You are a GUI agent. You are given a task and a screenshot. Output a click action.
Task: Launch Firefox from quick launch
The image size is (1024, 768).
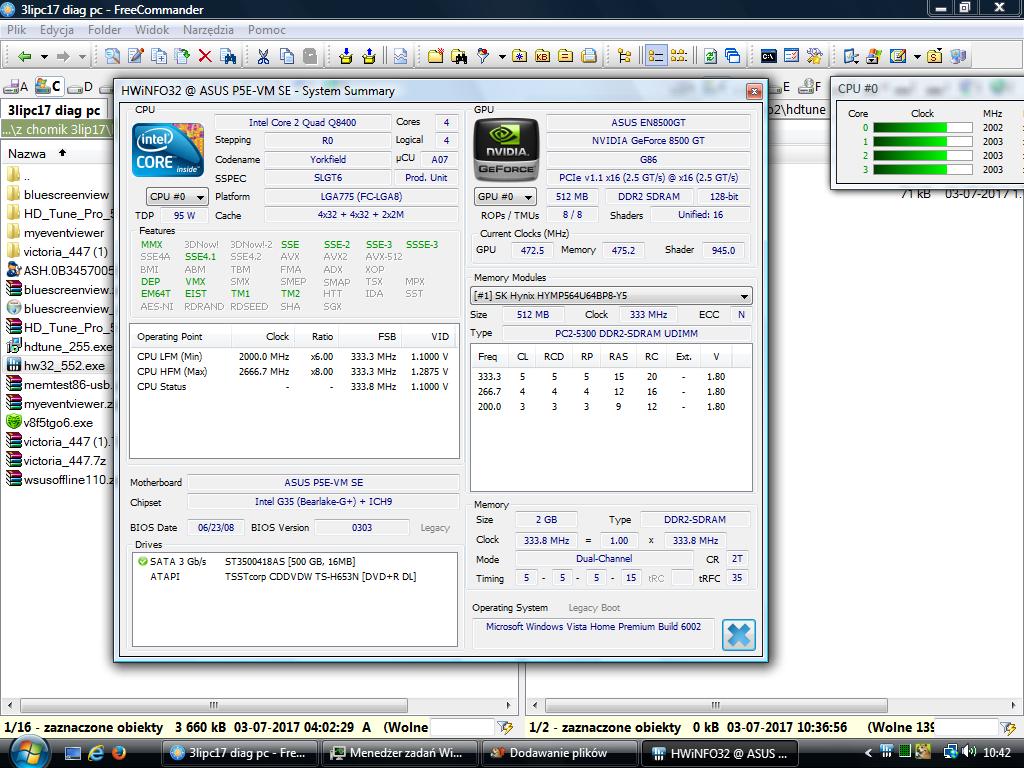click(118, 753)
